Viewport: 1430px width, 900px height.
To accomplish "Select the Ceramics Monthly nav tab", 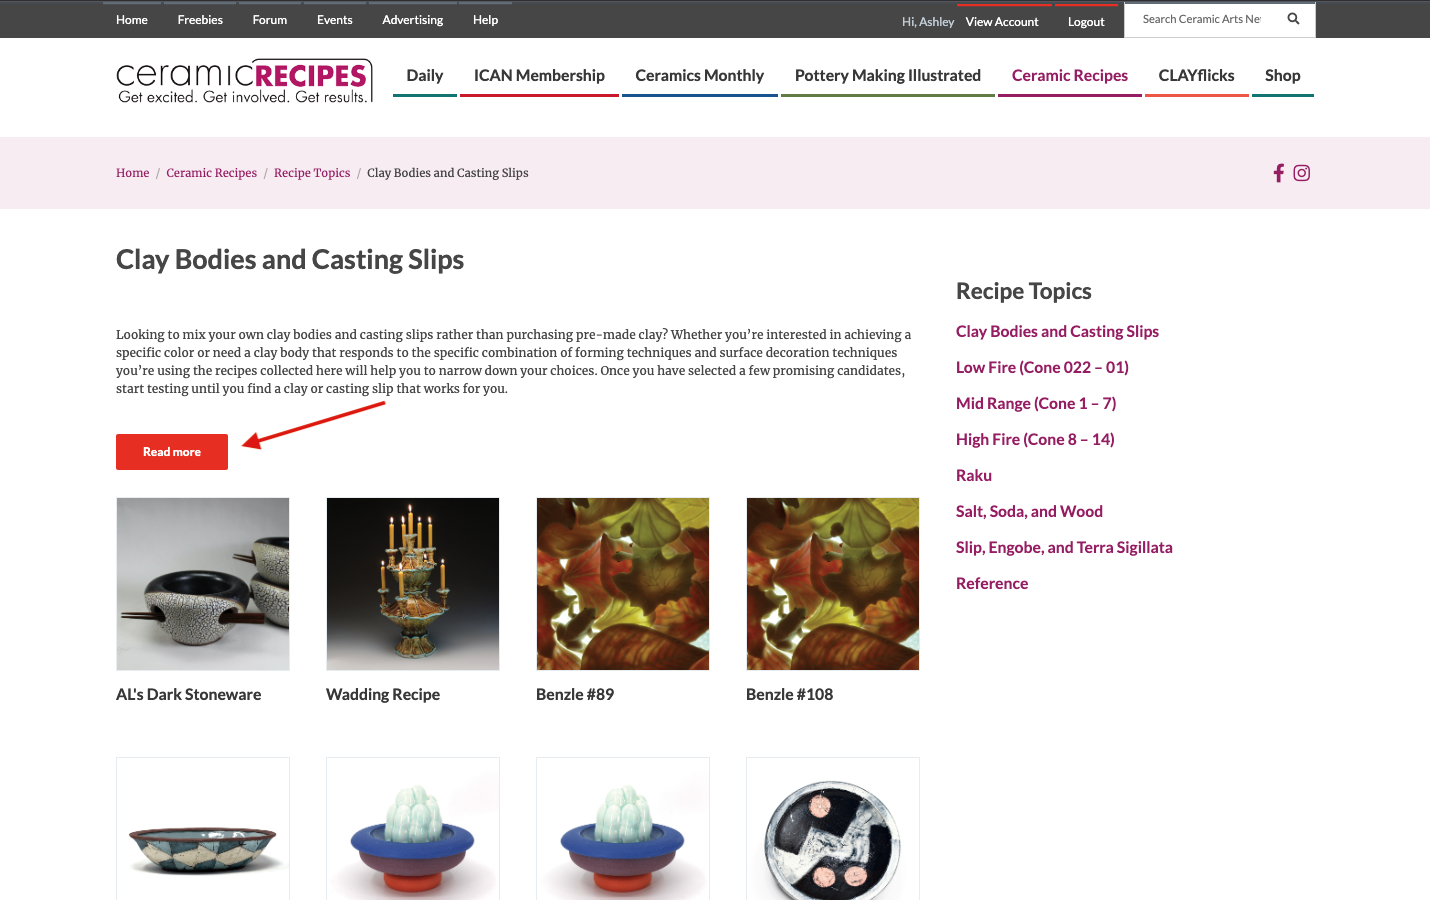I will pyautogui.click(x=700, y=76).
